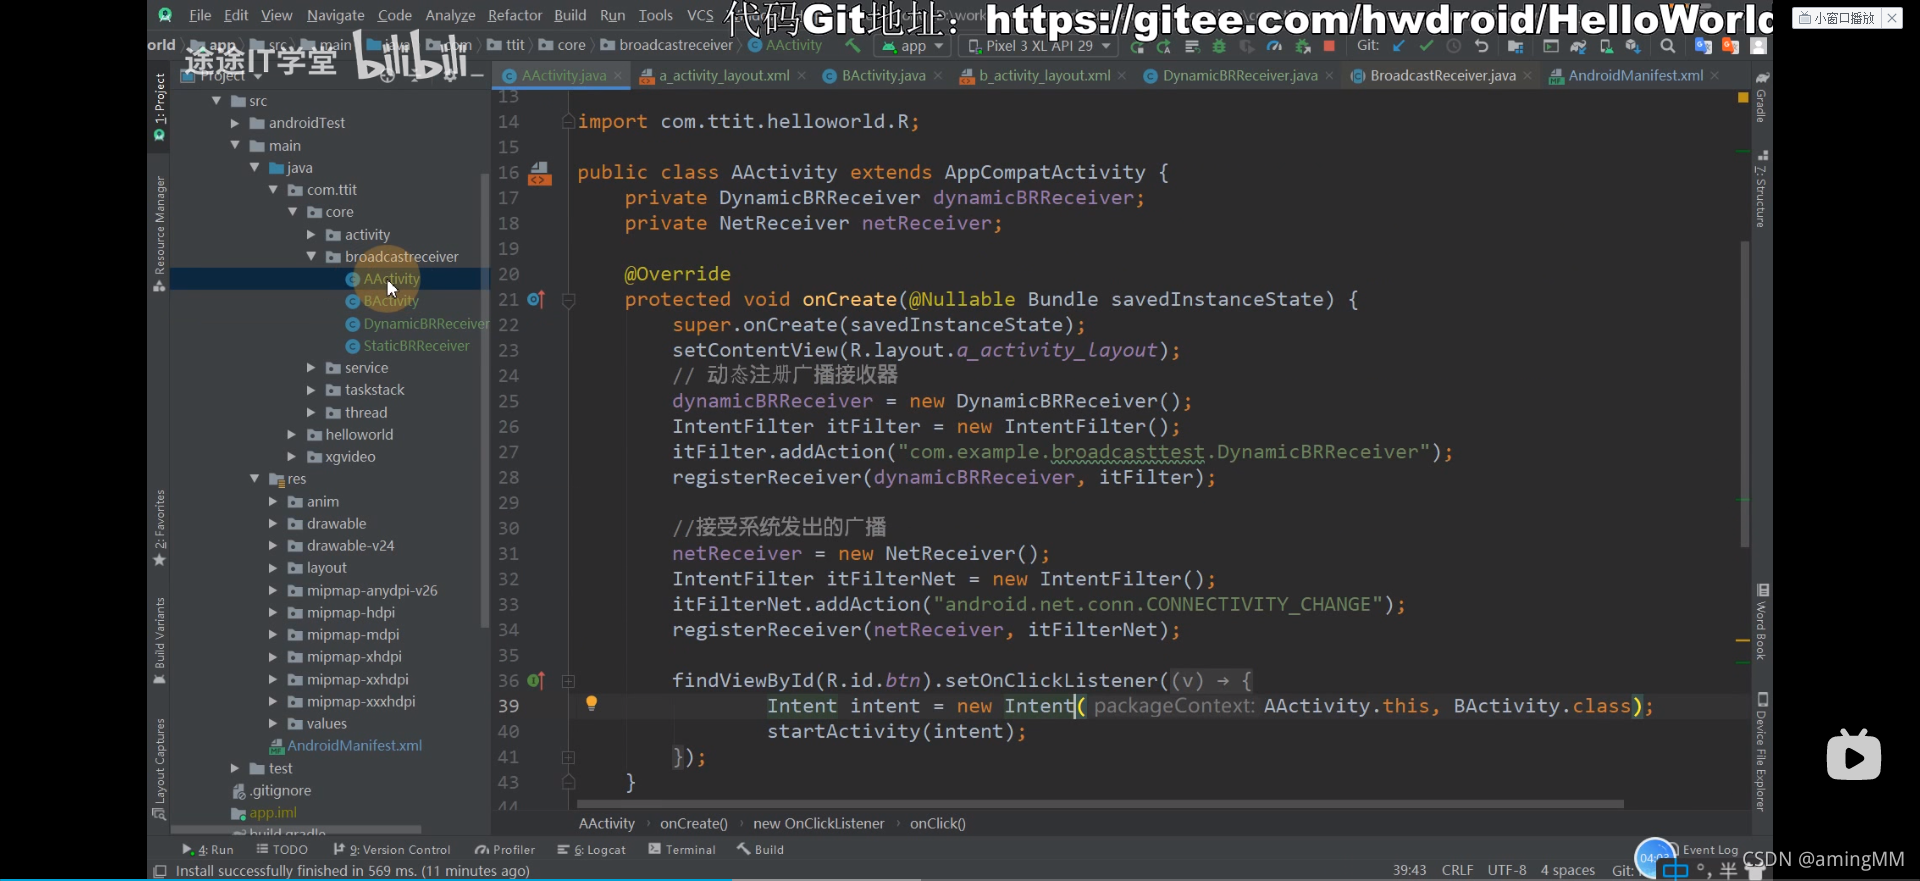Open the app run configuration dropdown
This screenshot has height=881, width=1920.
(x=913, y=46)
